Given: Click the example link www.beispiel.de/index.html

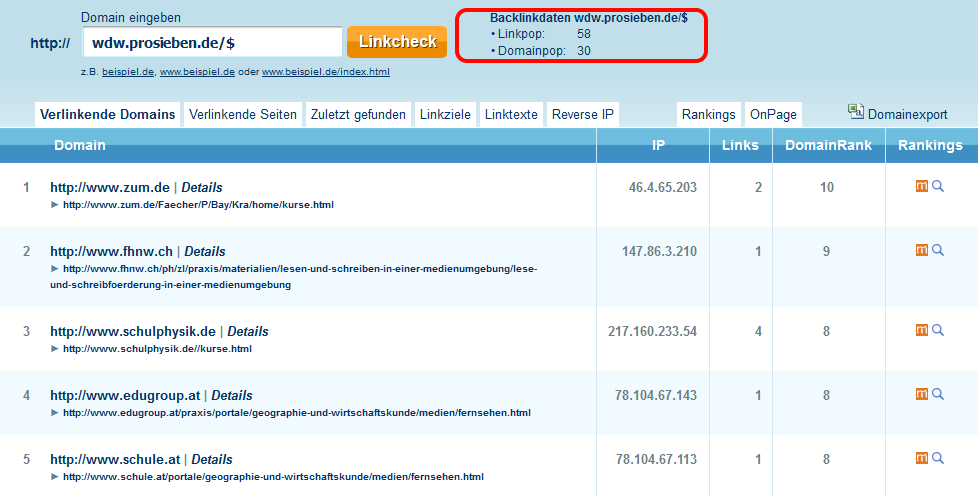Looking at the screenshot, I should coord(326,72).
